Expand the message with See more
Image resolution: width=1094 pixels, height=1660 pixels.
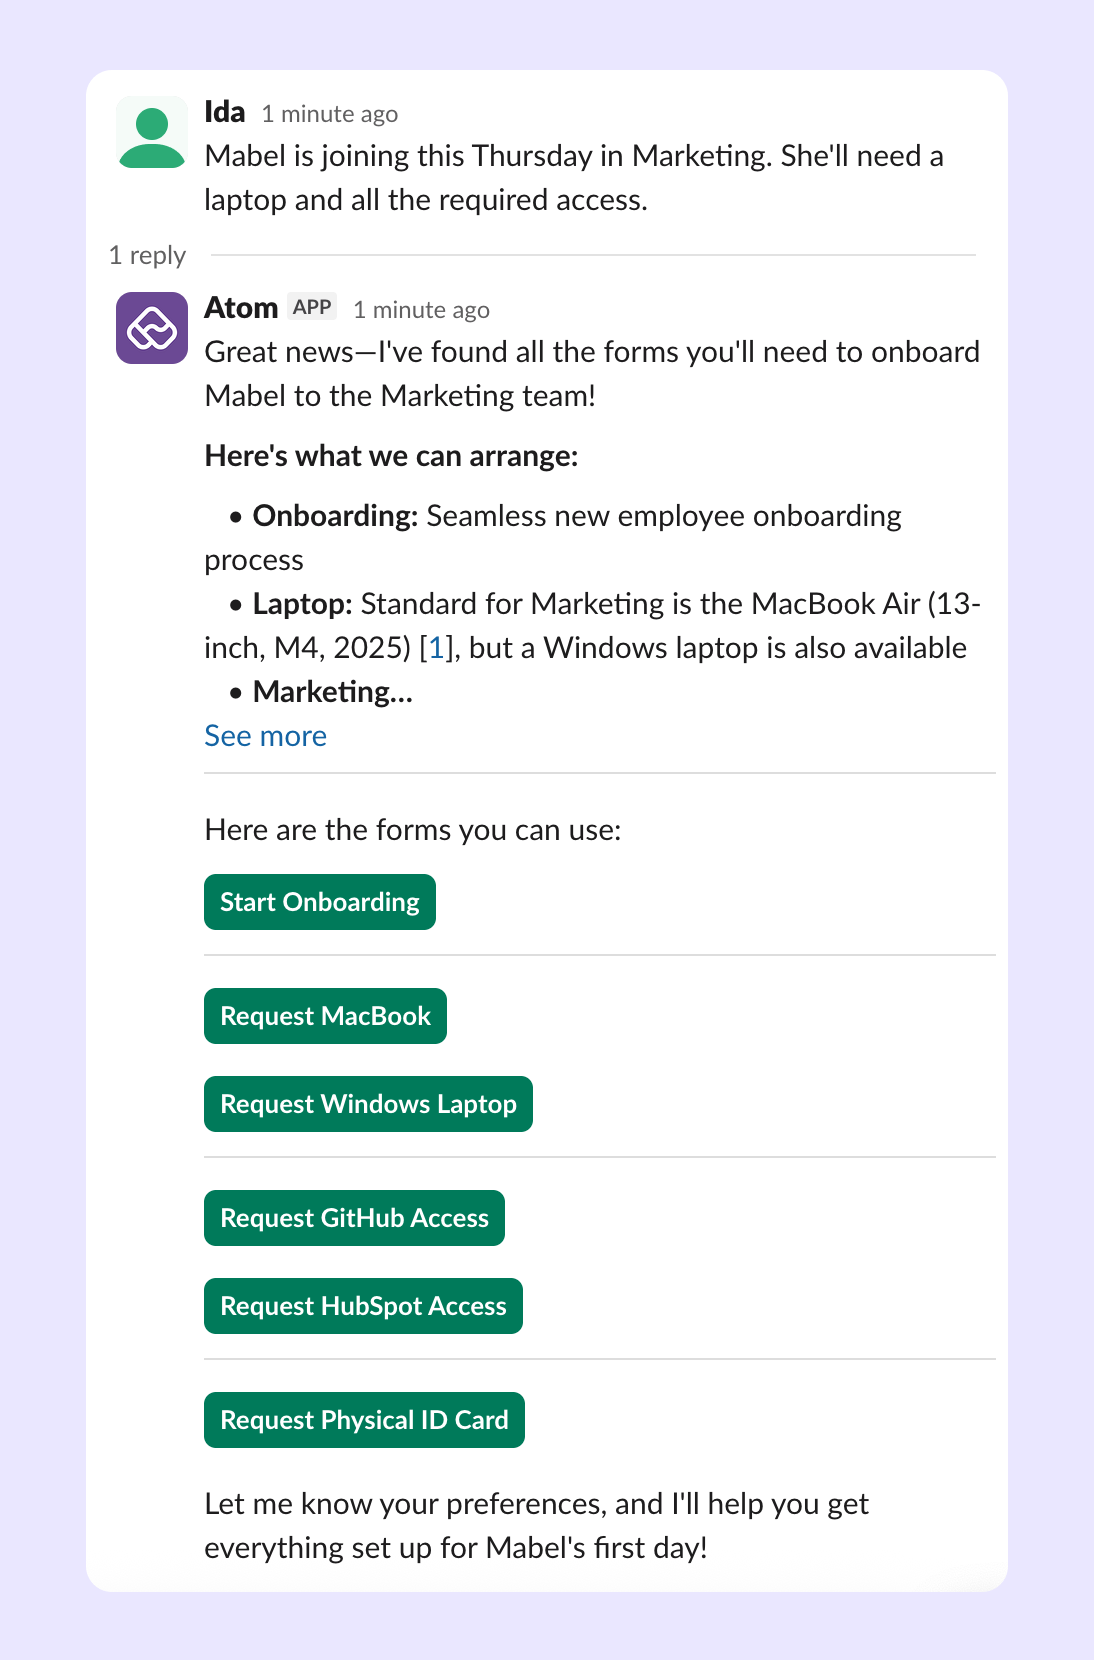tap(265, 735)
